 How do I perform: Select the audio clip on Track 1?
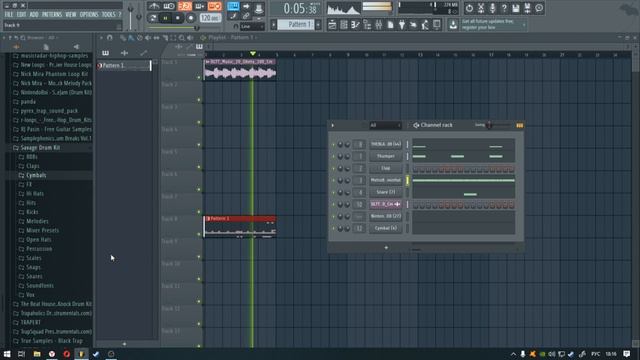[x=240, y=70]
